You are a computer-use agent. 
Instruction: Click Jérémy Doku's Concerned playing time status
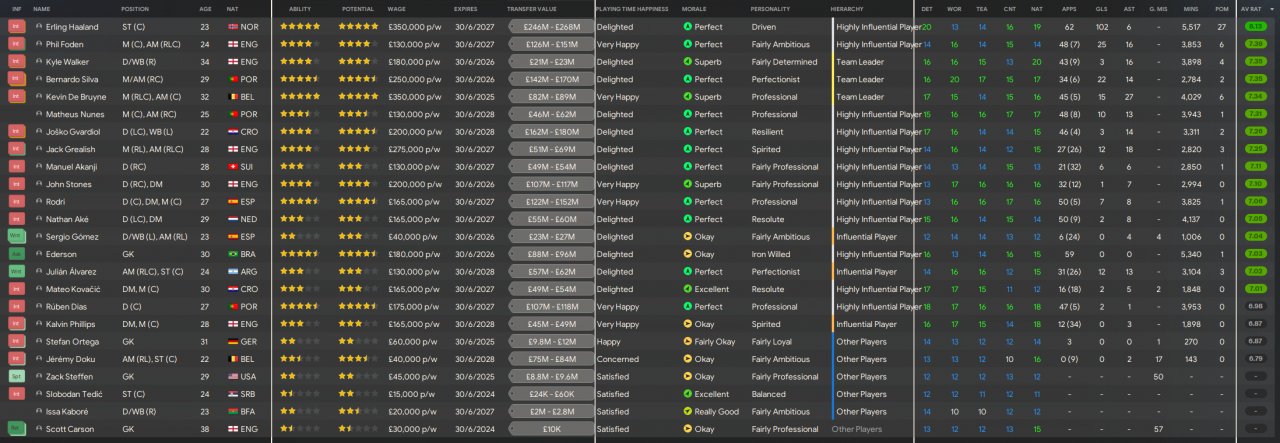click(x=616, y=359)
